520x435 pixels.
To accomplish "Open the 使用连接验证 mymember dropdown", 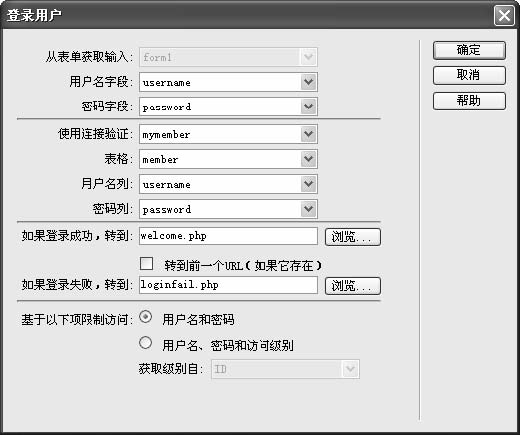I will (308, 134).
